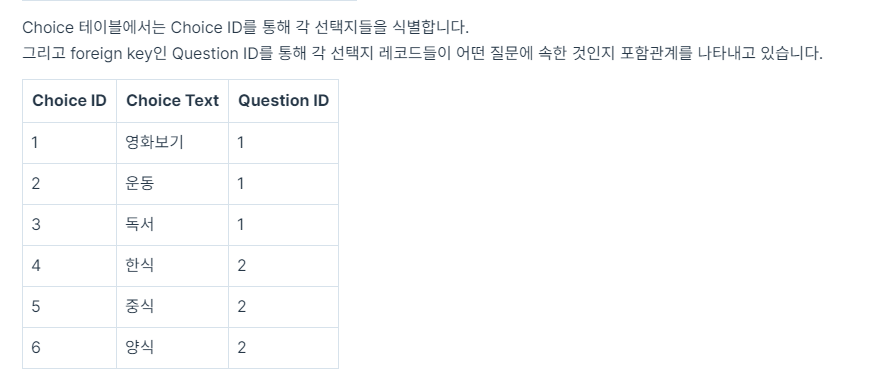Click Choice ID cell with value 6
This screenshot has width=882, height=378.
[69, 348]
